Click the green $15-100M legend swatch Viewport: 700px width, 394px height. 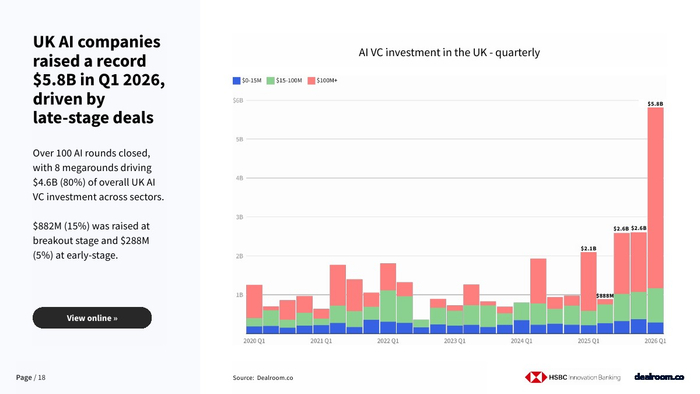270,81
